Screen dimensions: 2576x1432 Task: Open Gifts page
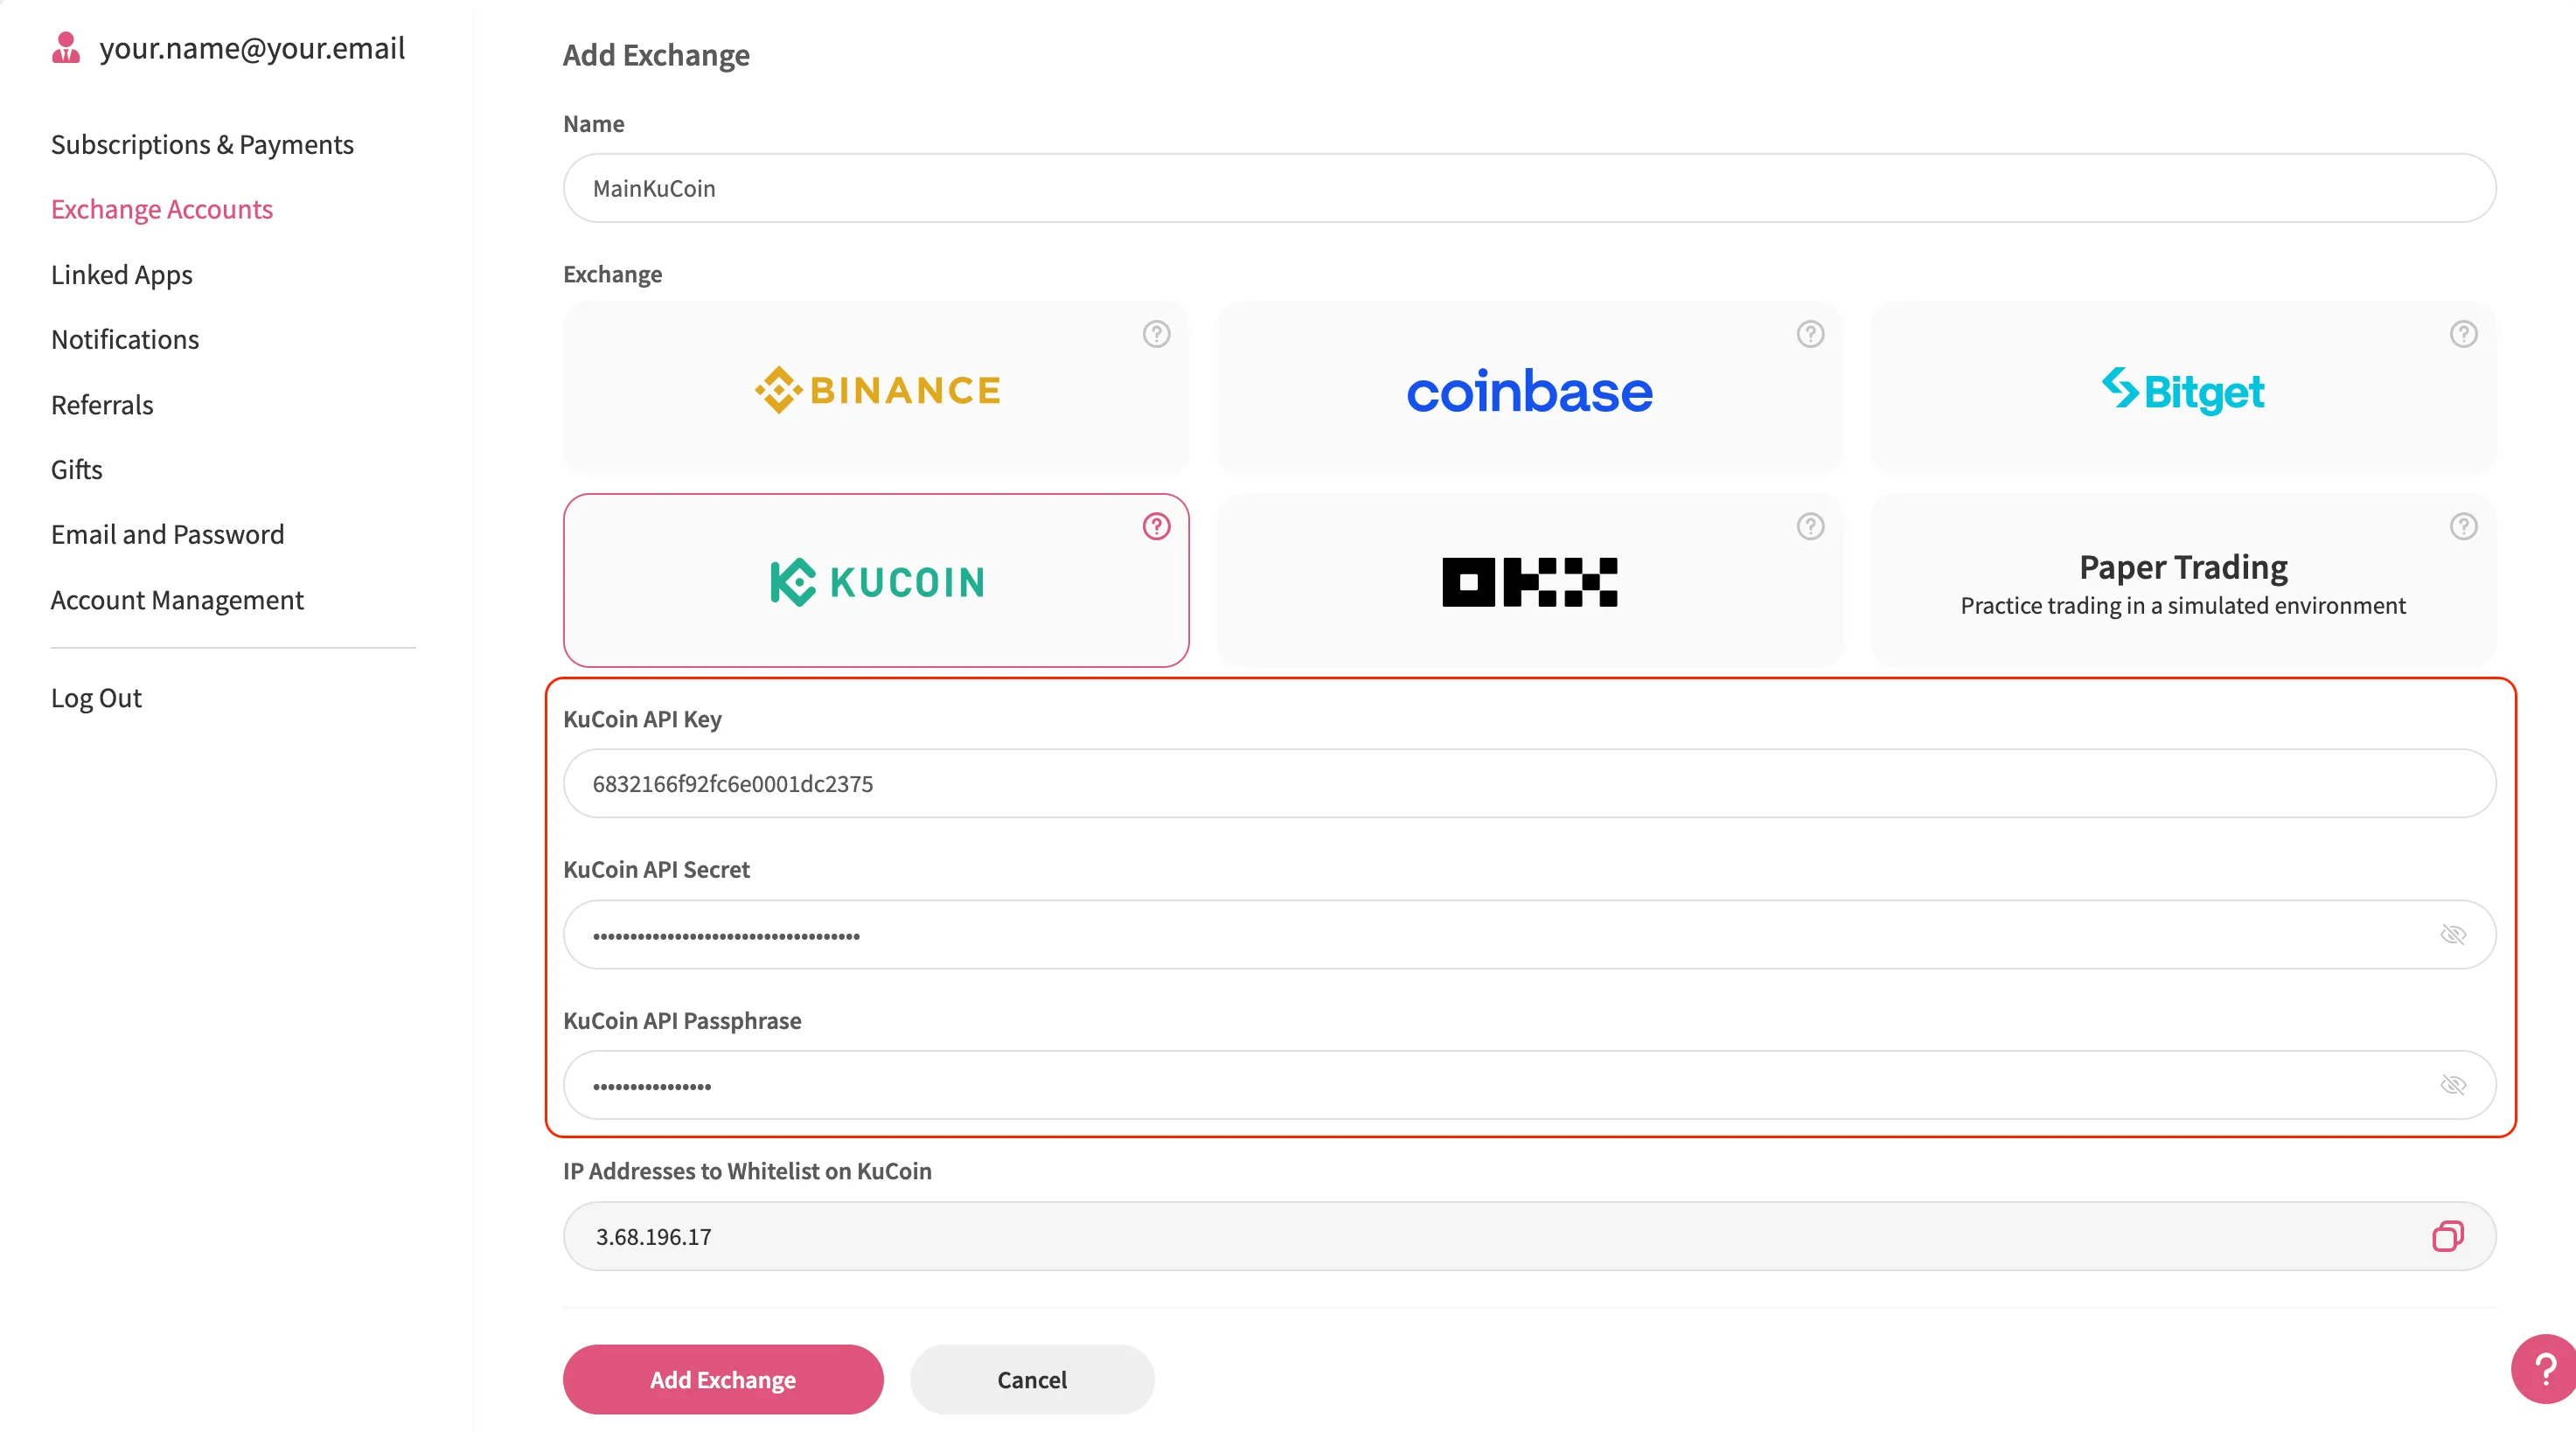[77, 469]
